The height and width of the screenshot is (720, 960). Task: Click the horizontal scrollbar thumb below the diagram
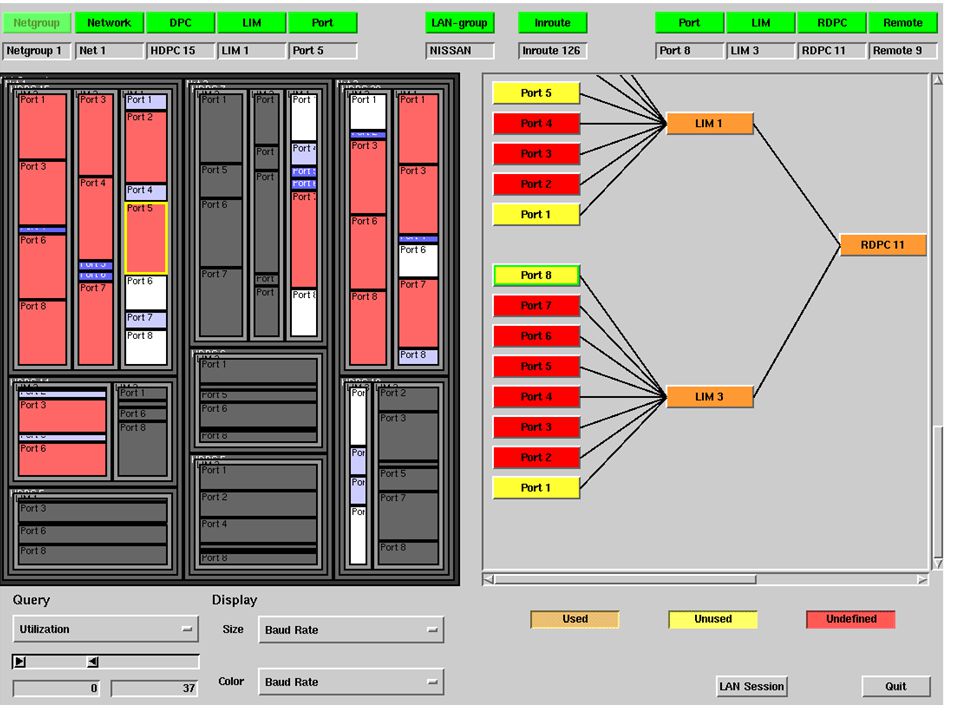(x=626, y=579)
